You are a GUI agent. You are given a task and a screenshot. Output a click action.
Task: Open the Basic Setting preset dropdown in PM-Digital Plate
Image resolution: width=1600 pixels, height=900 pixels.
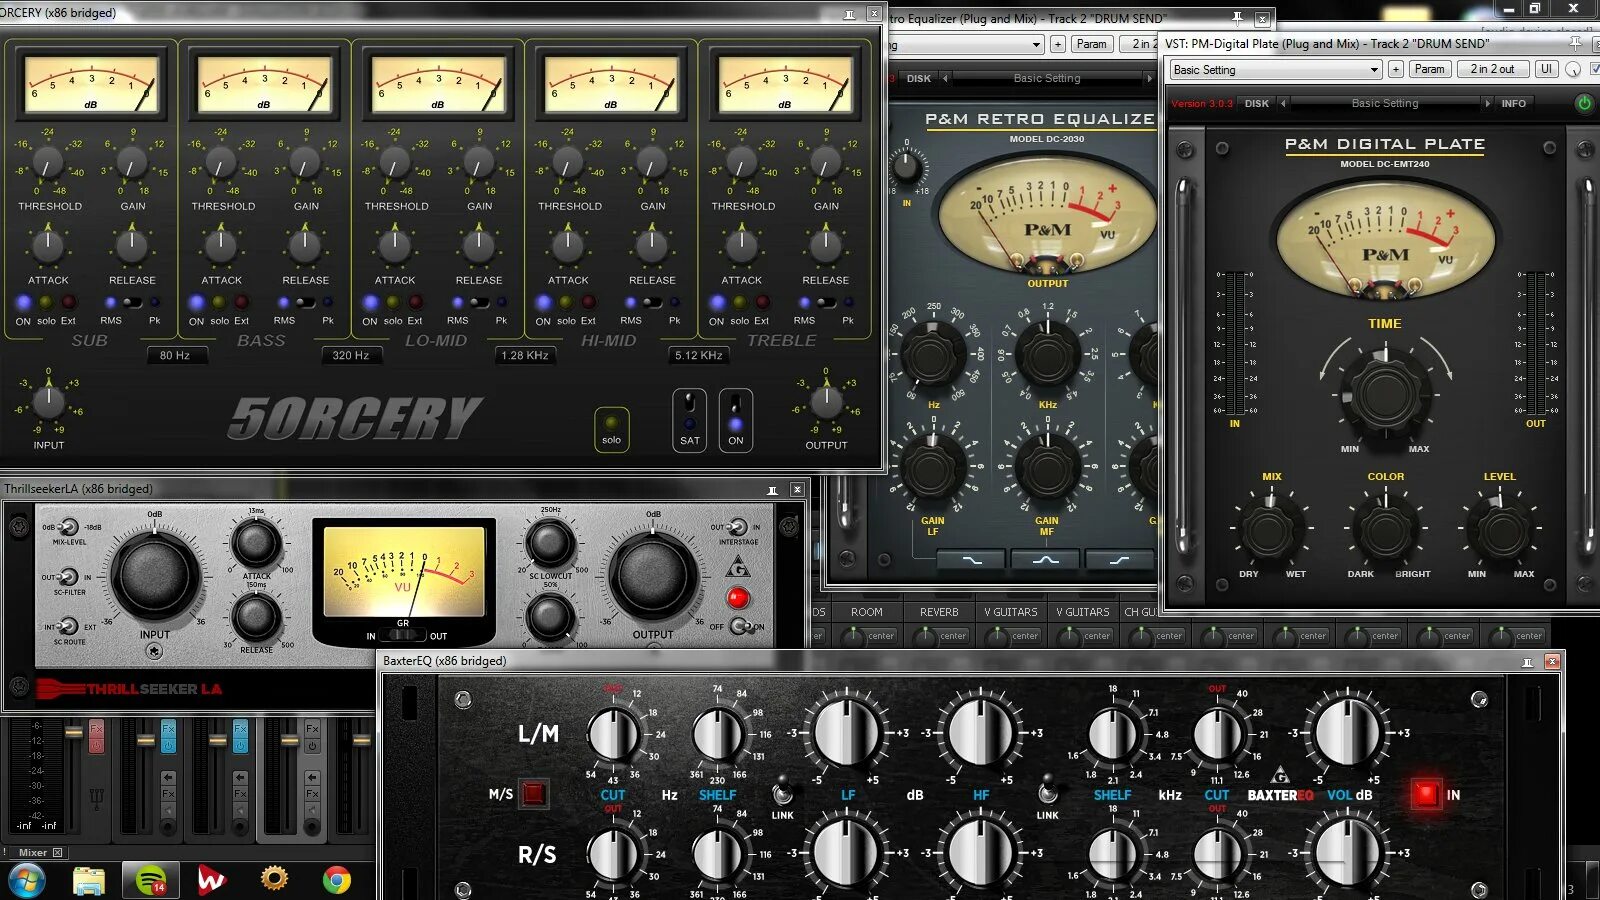tap(1276, 69)
